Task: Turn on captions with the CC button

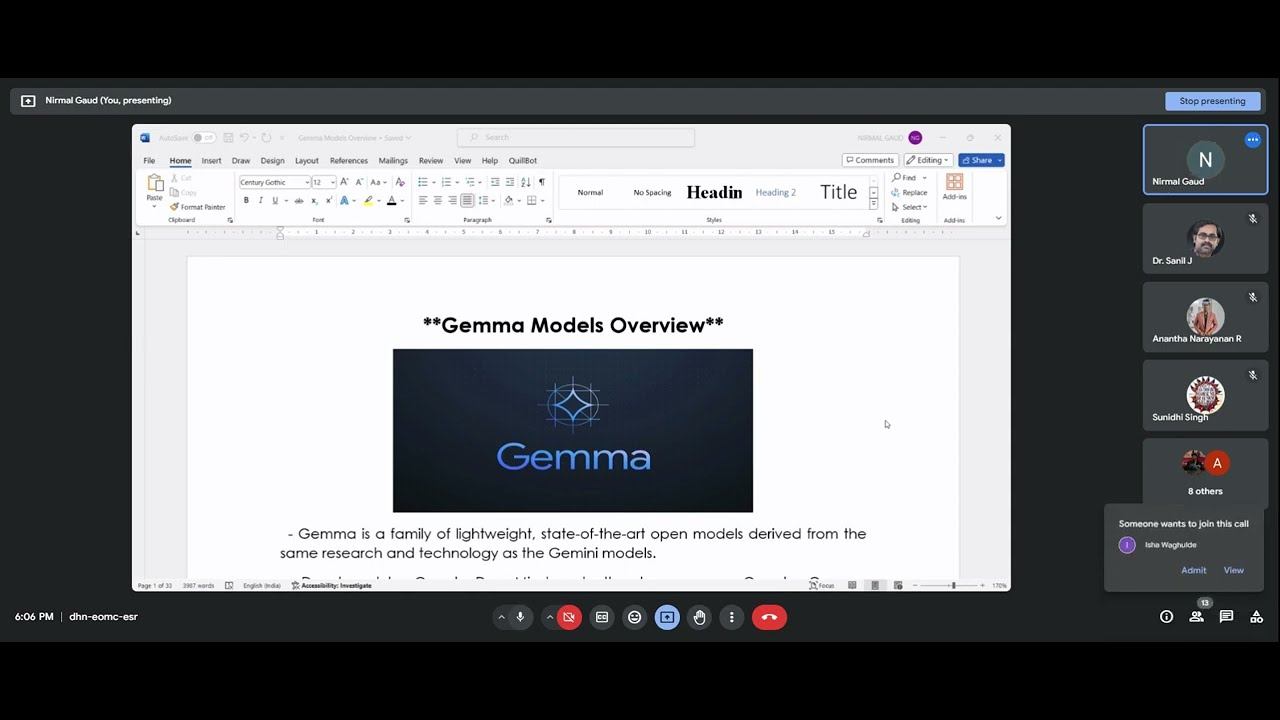Action: coord(602,617)
